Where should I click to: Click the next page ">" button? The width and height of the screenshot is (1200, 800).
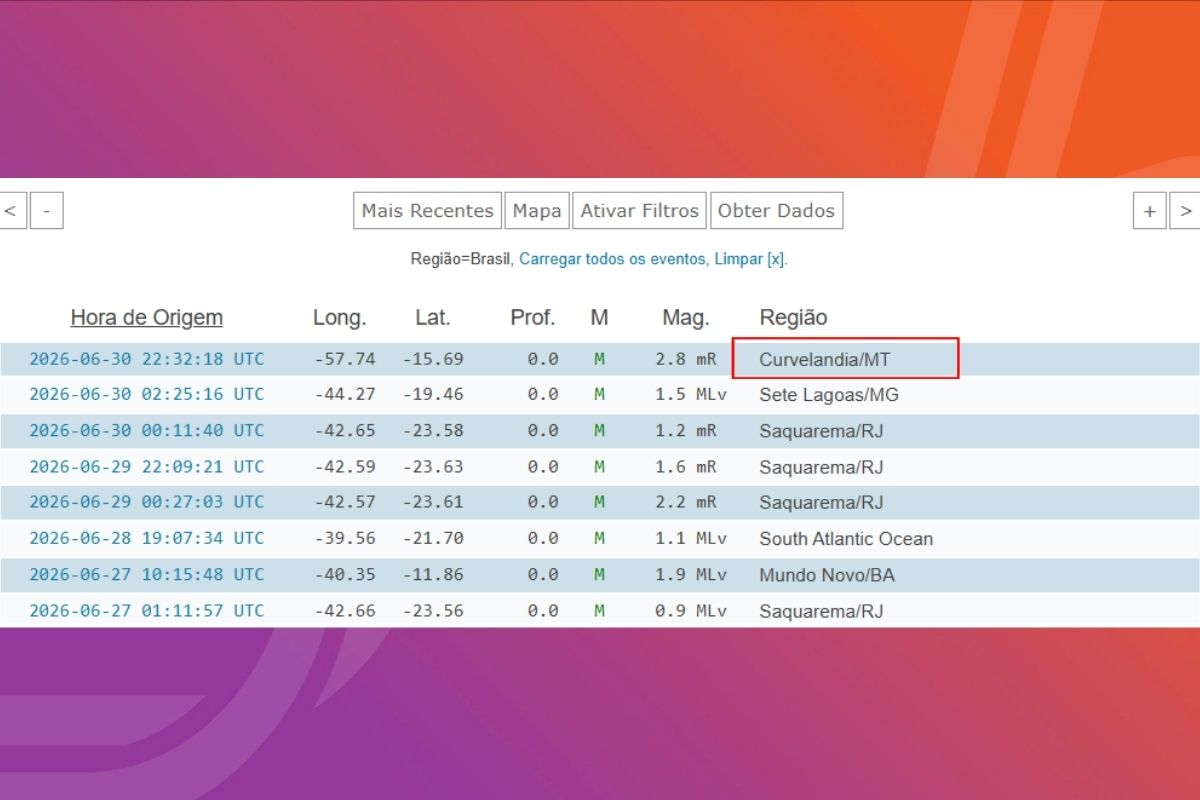tap(1186, 211)
